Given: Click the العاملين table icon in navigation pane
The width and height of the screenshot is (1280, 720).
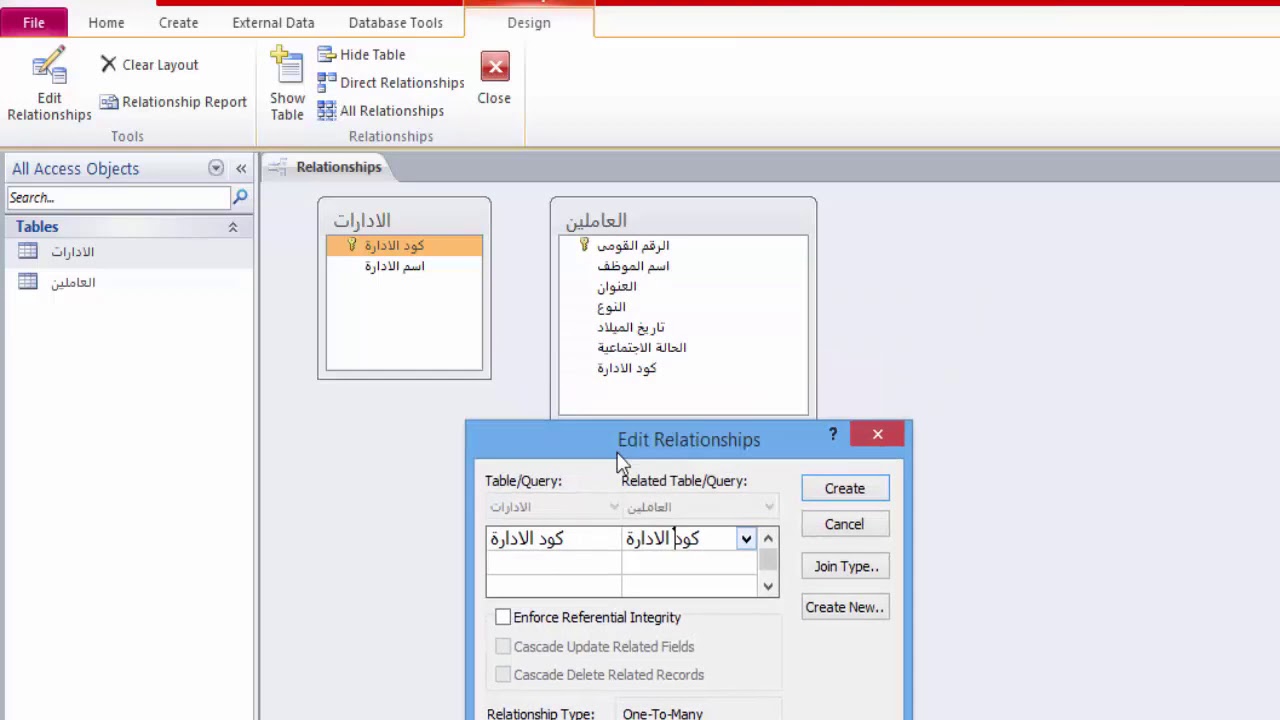Looking at the screenshot, I should click(x=28, y=283).
